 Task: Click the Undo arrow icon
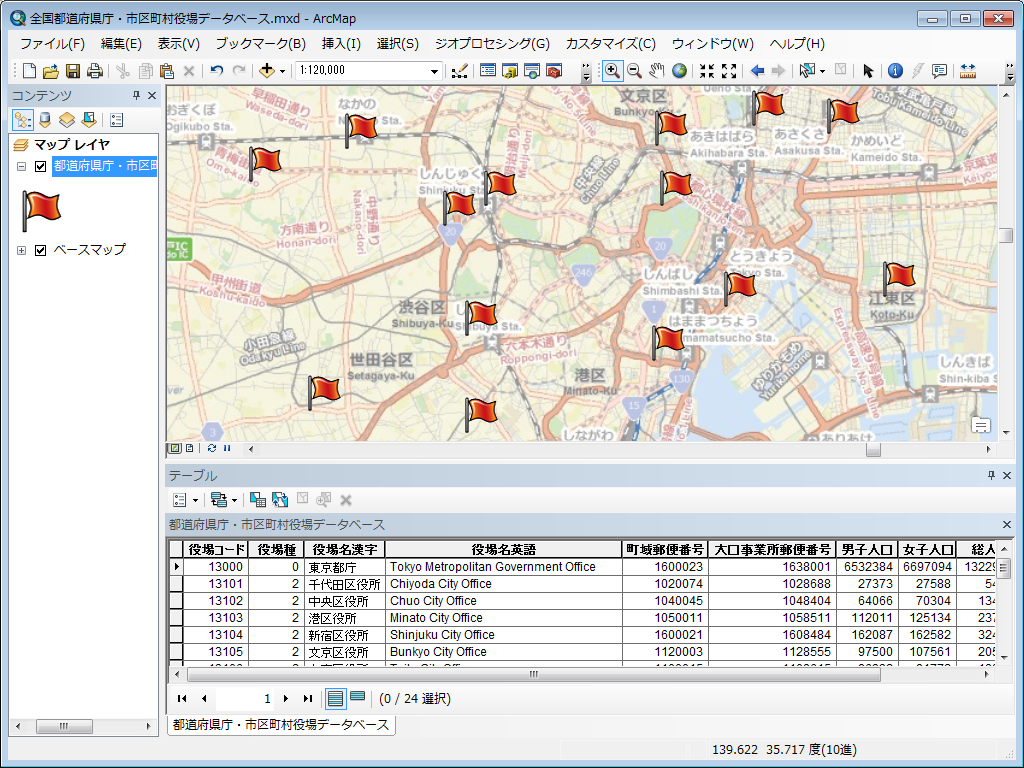click(x=216, y=71)
